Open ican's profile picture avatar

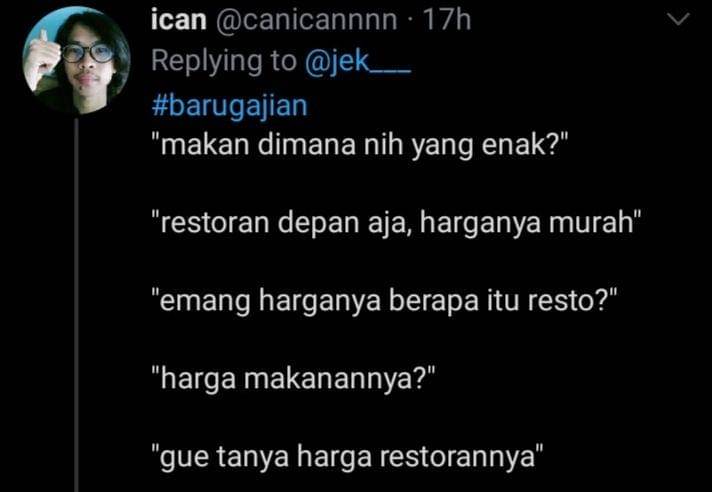click(76, 59)
